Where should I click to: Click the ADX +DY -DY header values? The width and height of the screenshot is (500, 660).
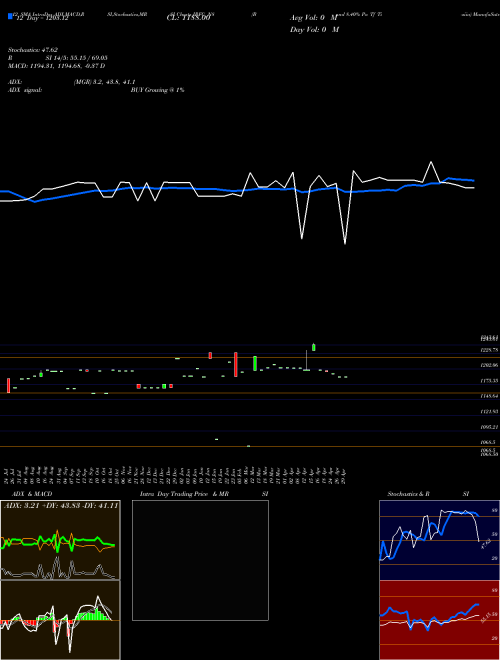pyautogui.click(x=61, y=506)
